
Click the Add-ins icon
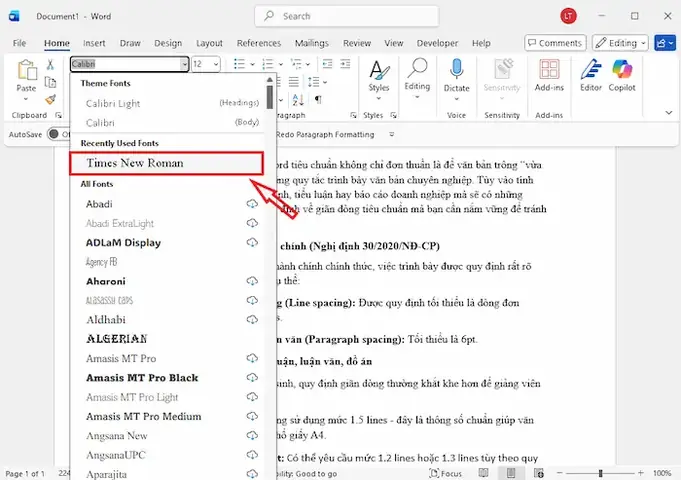pos(549,70)
